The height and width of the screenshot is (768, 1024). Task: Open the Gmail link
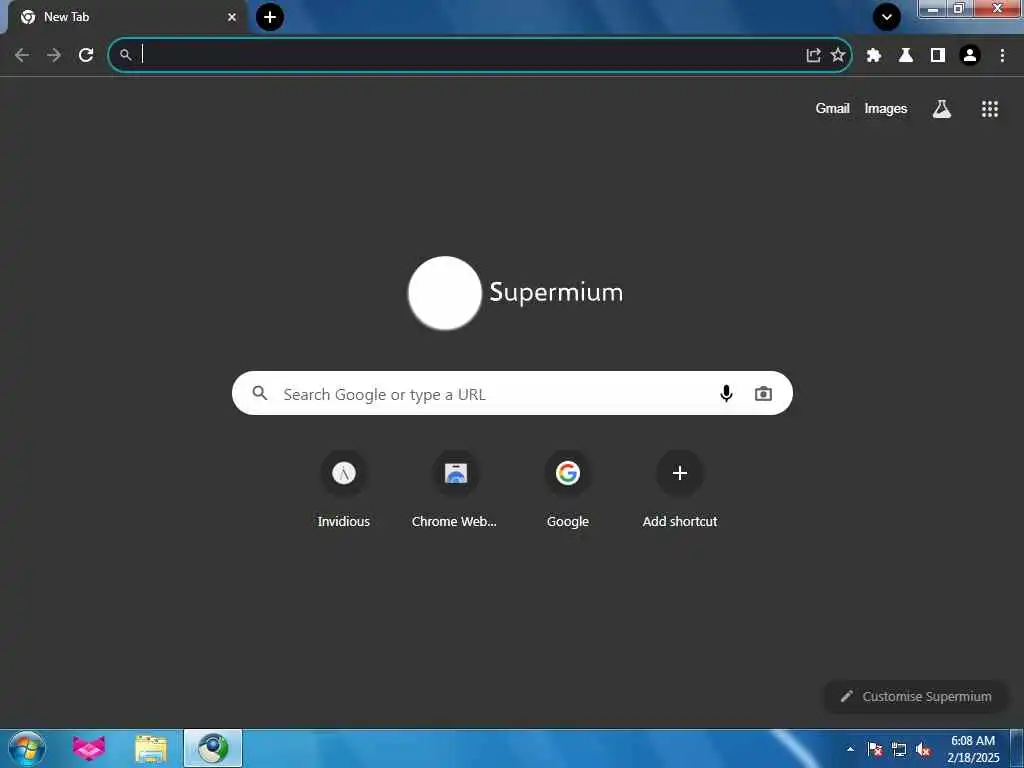click(832, 108)
